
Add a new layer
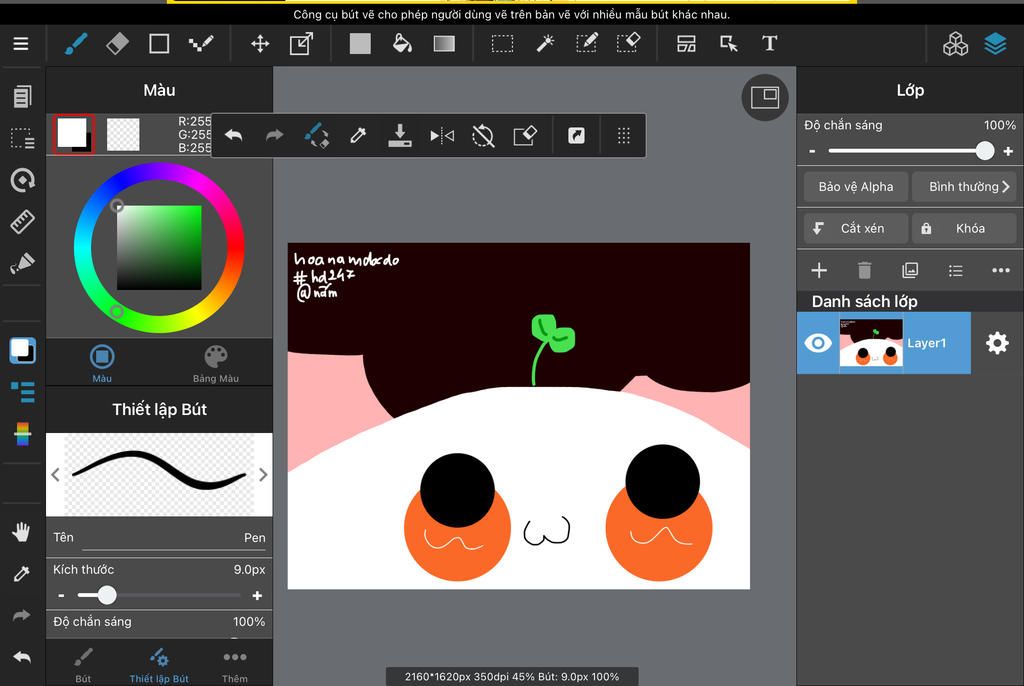[819, 270]
